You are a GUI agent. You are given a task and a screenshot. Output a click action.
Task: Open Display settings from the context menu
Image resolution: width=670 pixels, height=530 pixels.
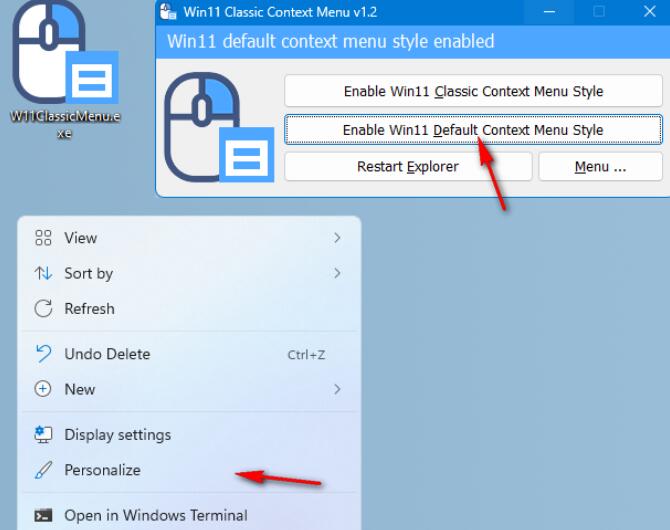click(x=189, y=434)
